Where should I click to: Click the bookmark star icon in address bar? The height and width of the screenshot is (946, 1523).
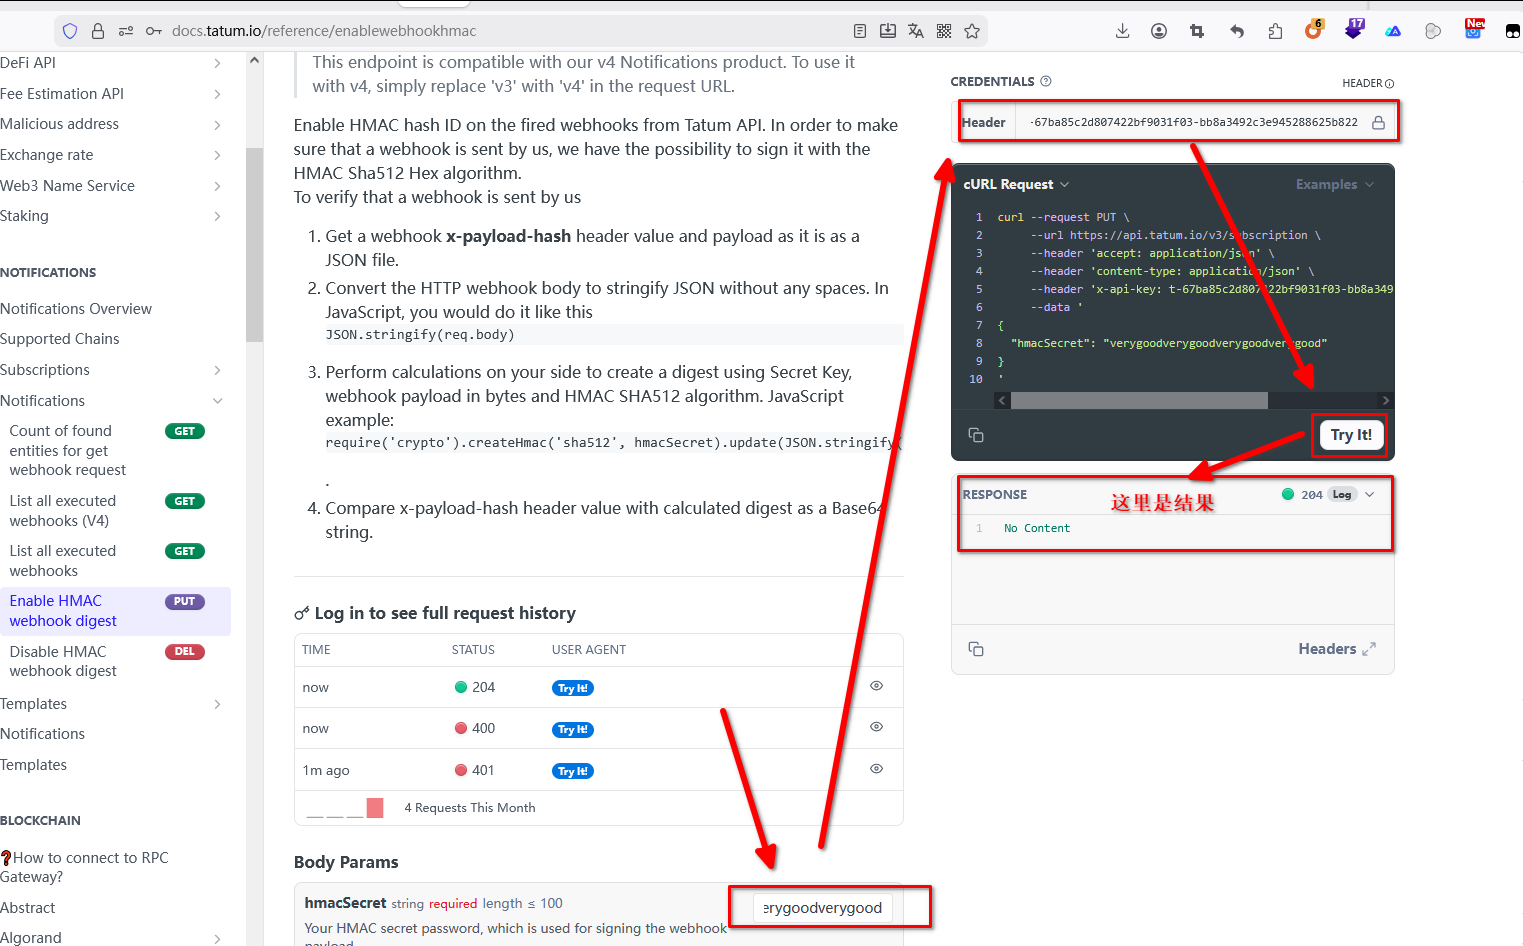pyautogui.click(x=971, y=31)
